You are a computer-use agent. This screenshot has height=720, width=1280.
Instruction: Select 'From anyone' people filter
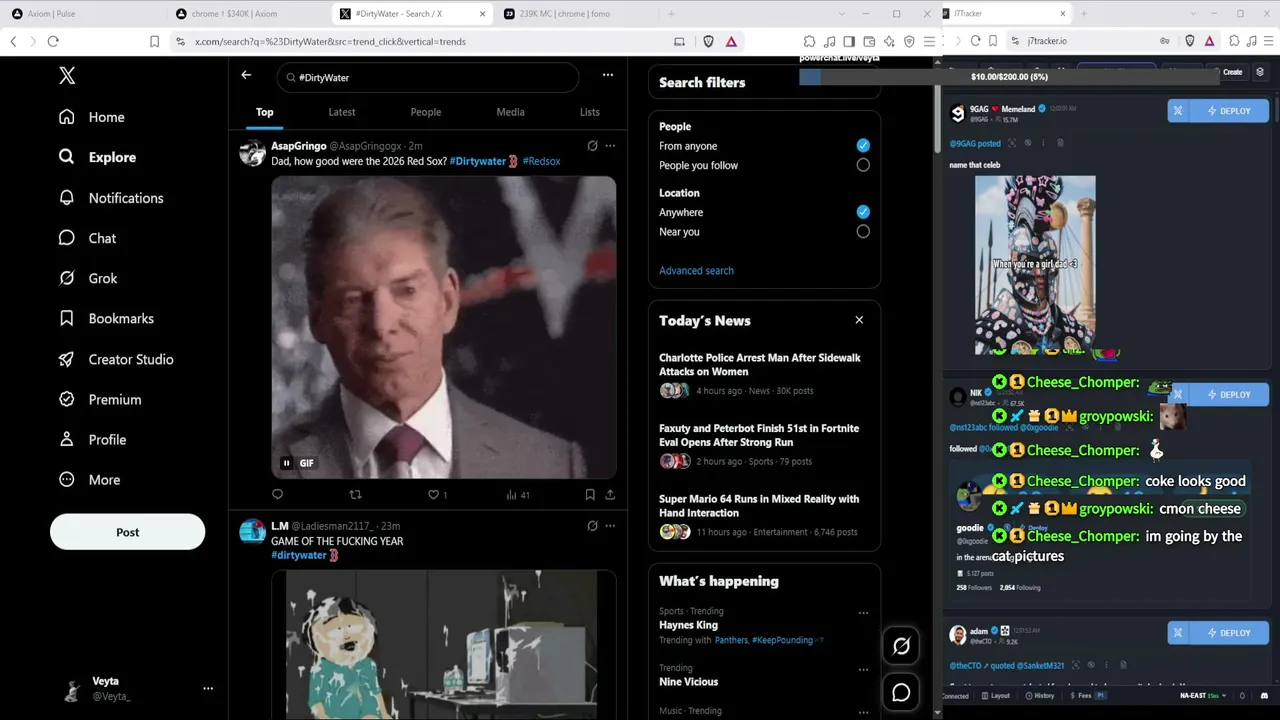tap(863, 146)
